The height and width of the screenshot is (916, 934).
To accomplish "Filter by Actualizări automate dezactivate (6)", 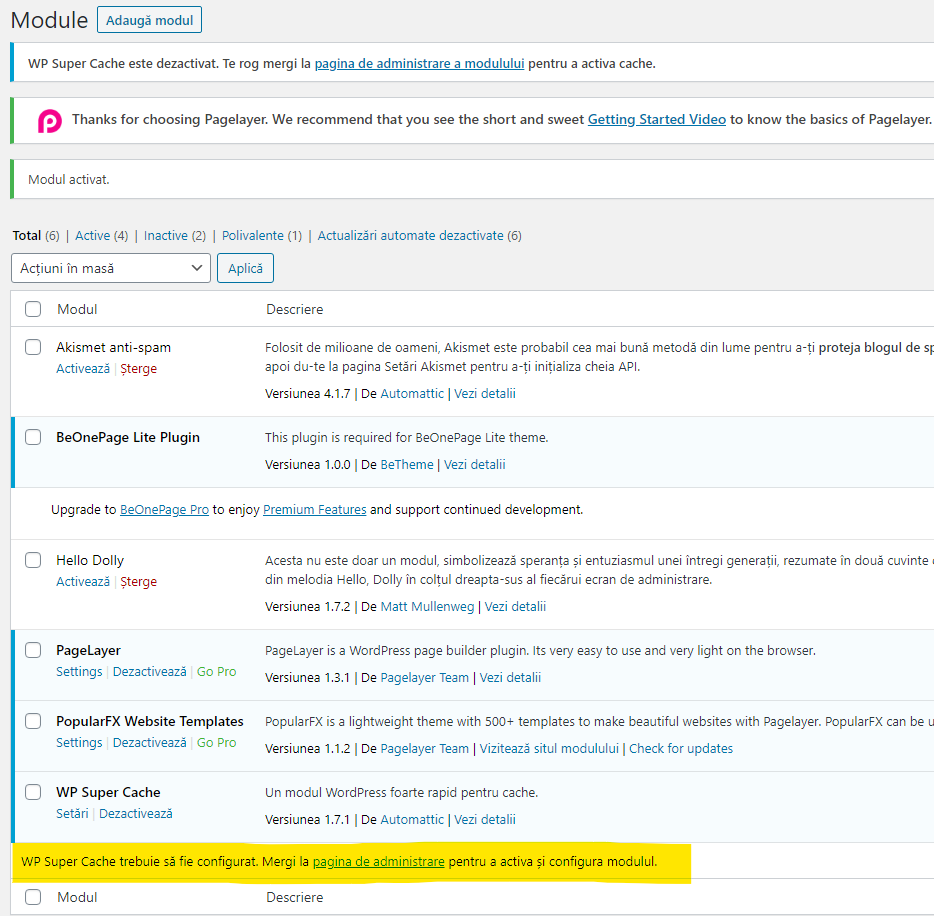I will [419, 236].
